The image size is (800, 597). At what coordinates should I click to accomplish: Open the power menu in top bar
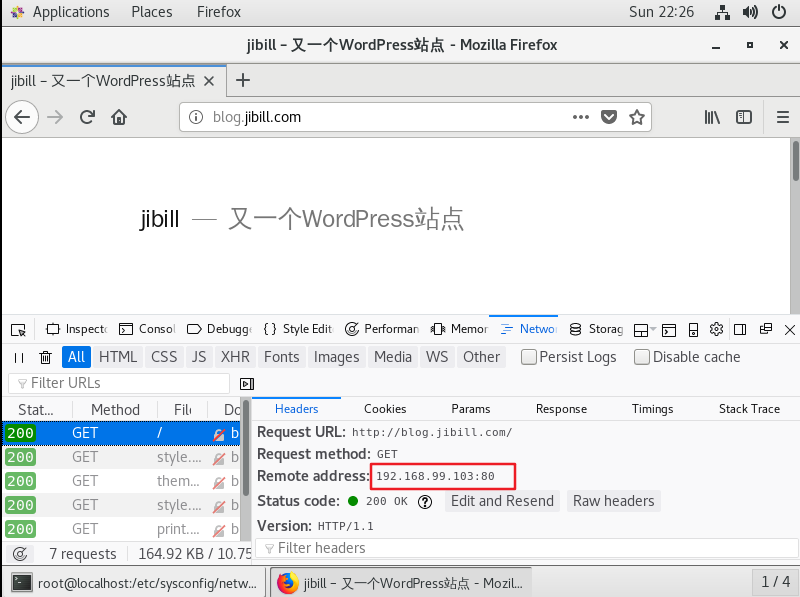pyautogui.click(x=779, y=12)
